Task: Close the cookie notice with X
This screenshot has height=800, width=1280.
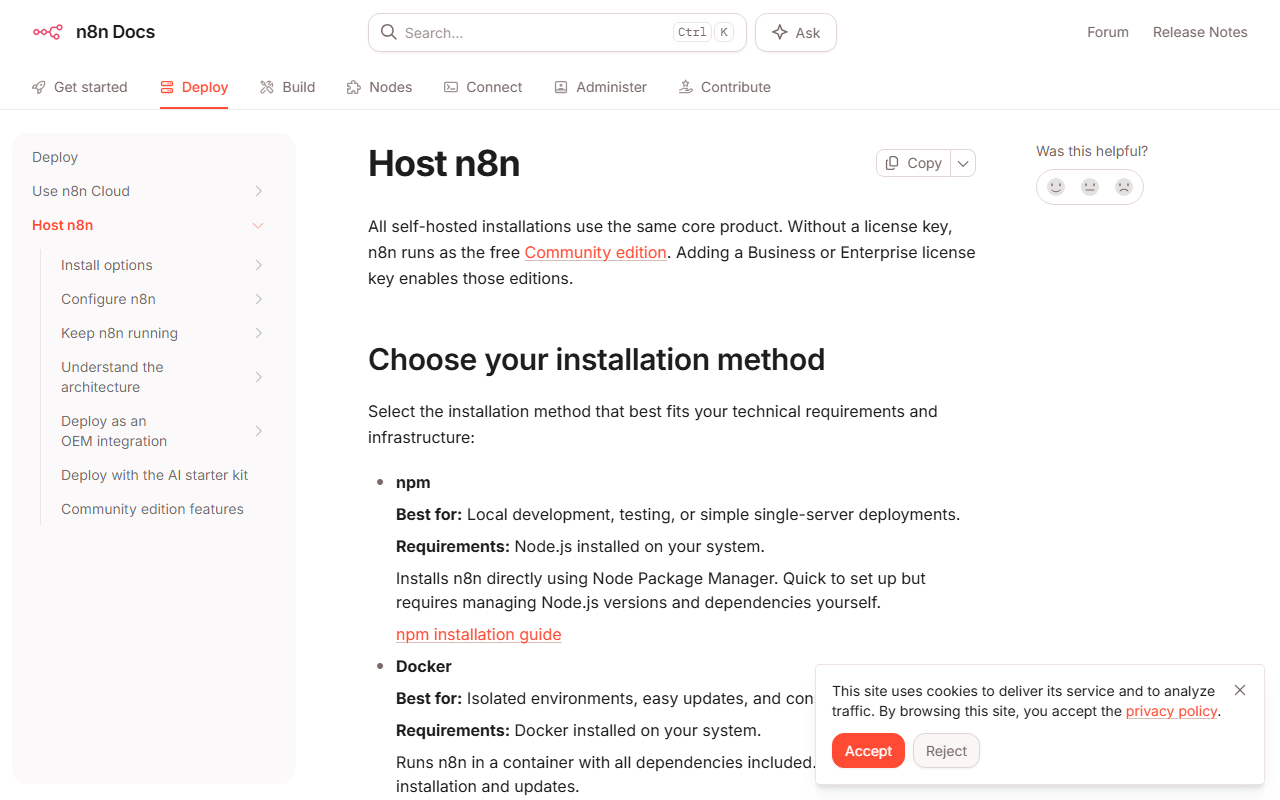Action: [1240, 690]
